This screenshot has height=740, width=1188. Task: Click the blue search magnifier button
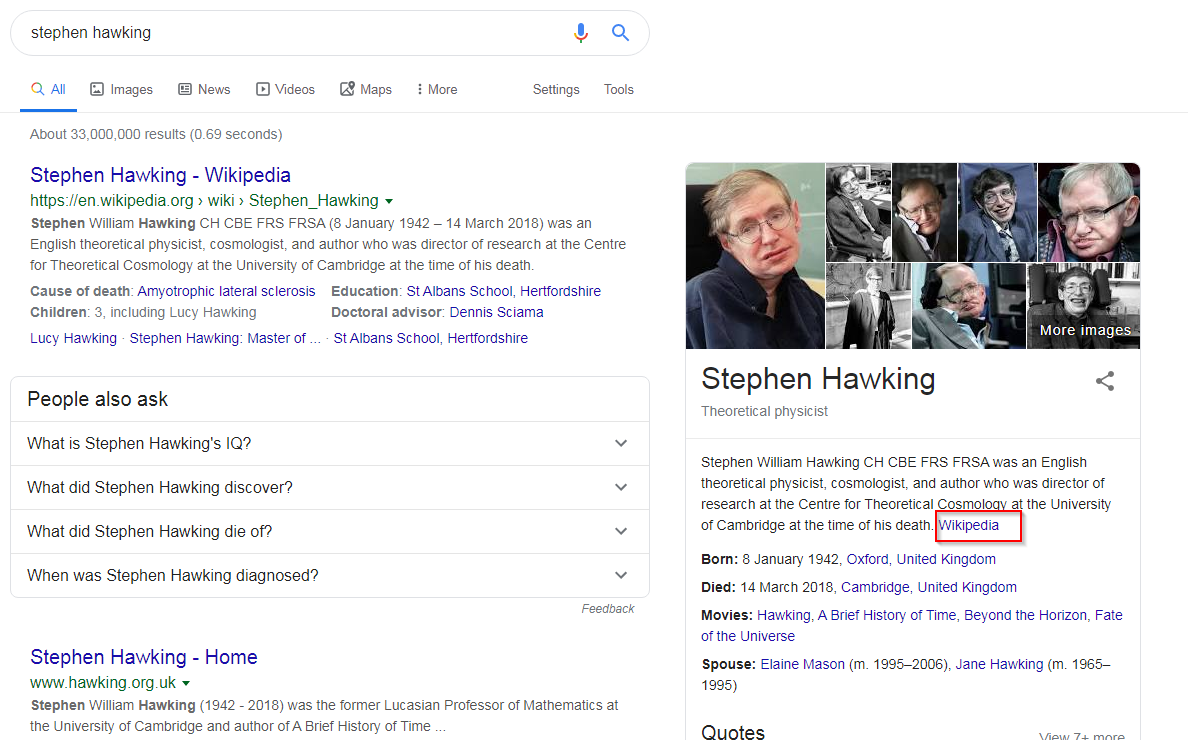pos(620,33)
